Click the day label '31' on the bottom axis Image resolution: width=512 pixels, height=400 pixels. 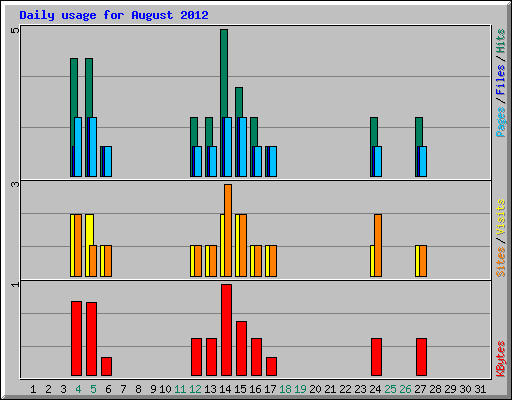(x=480, y=389)
